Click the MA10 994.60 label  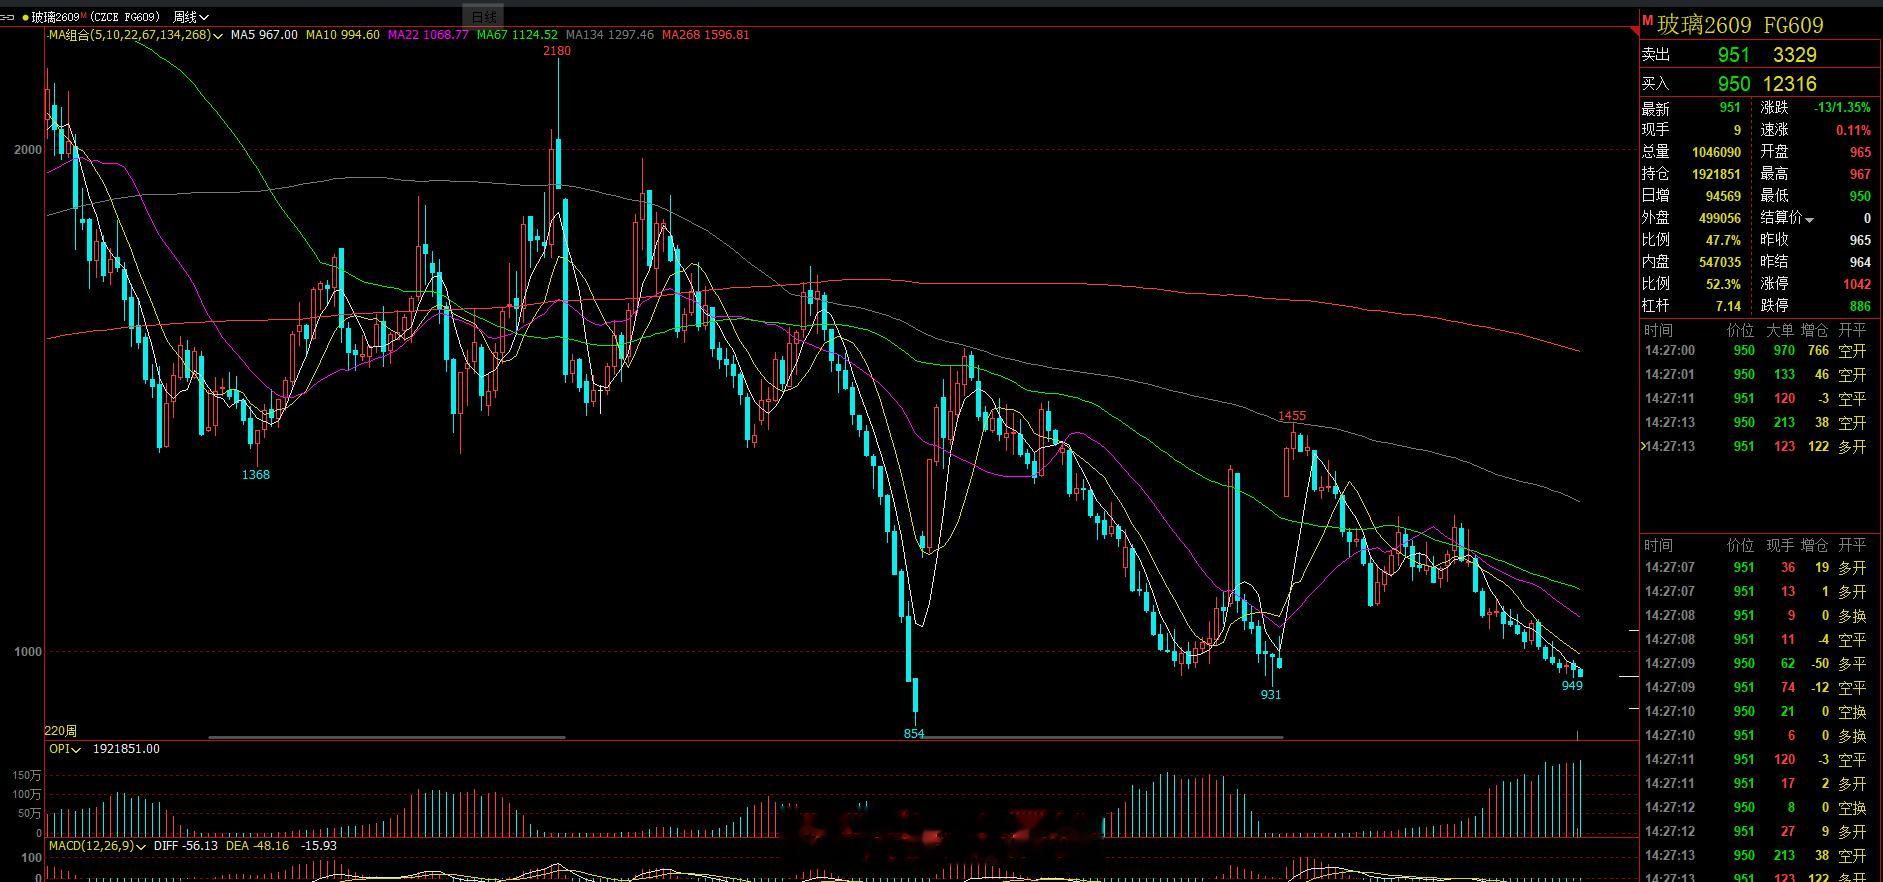[x=342, y=35]
